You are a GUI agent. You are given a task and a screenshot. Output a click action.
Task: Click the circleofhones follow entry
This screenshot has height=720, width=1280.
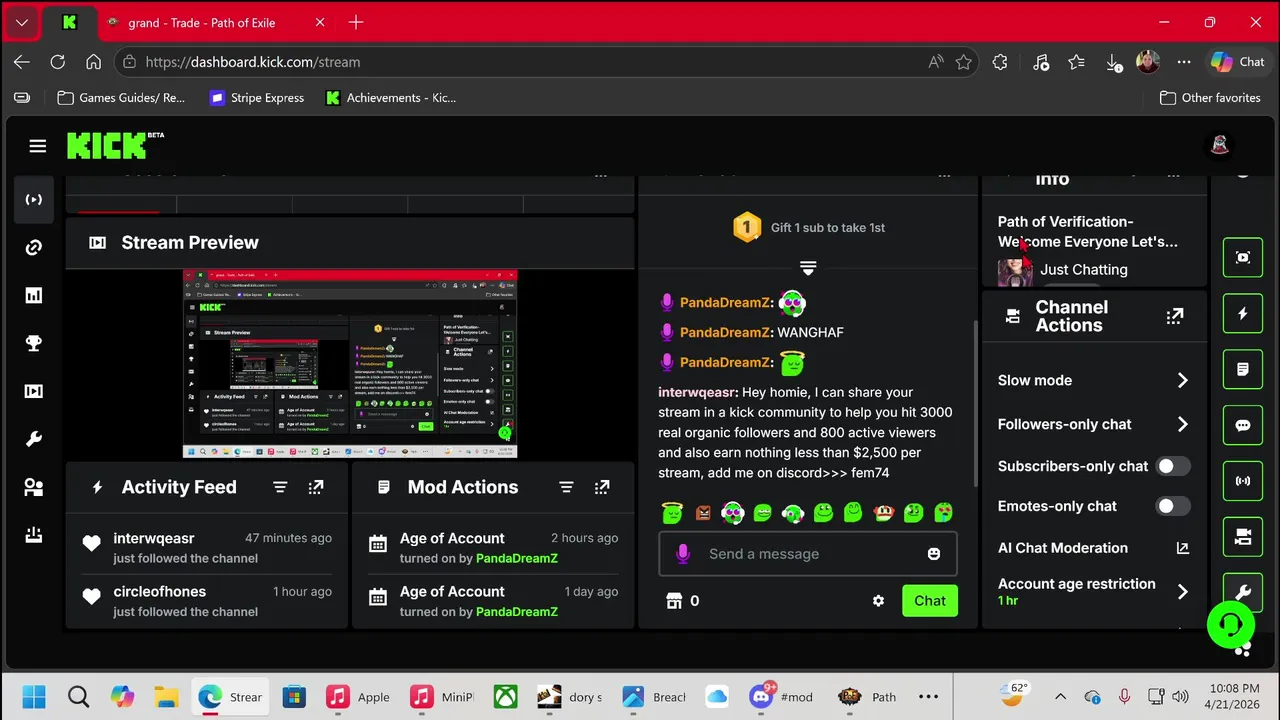coord(207,601)
